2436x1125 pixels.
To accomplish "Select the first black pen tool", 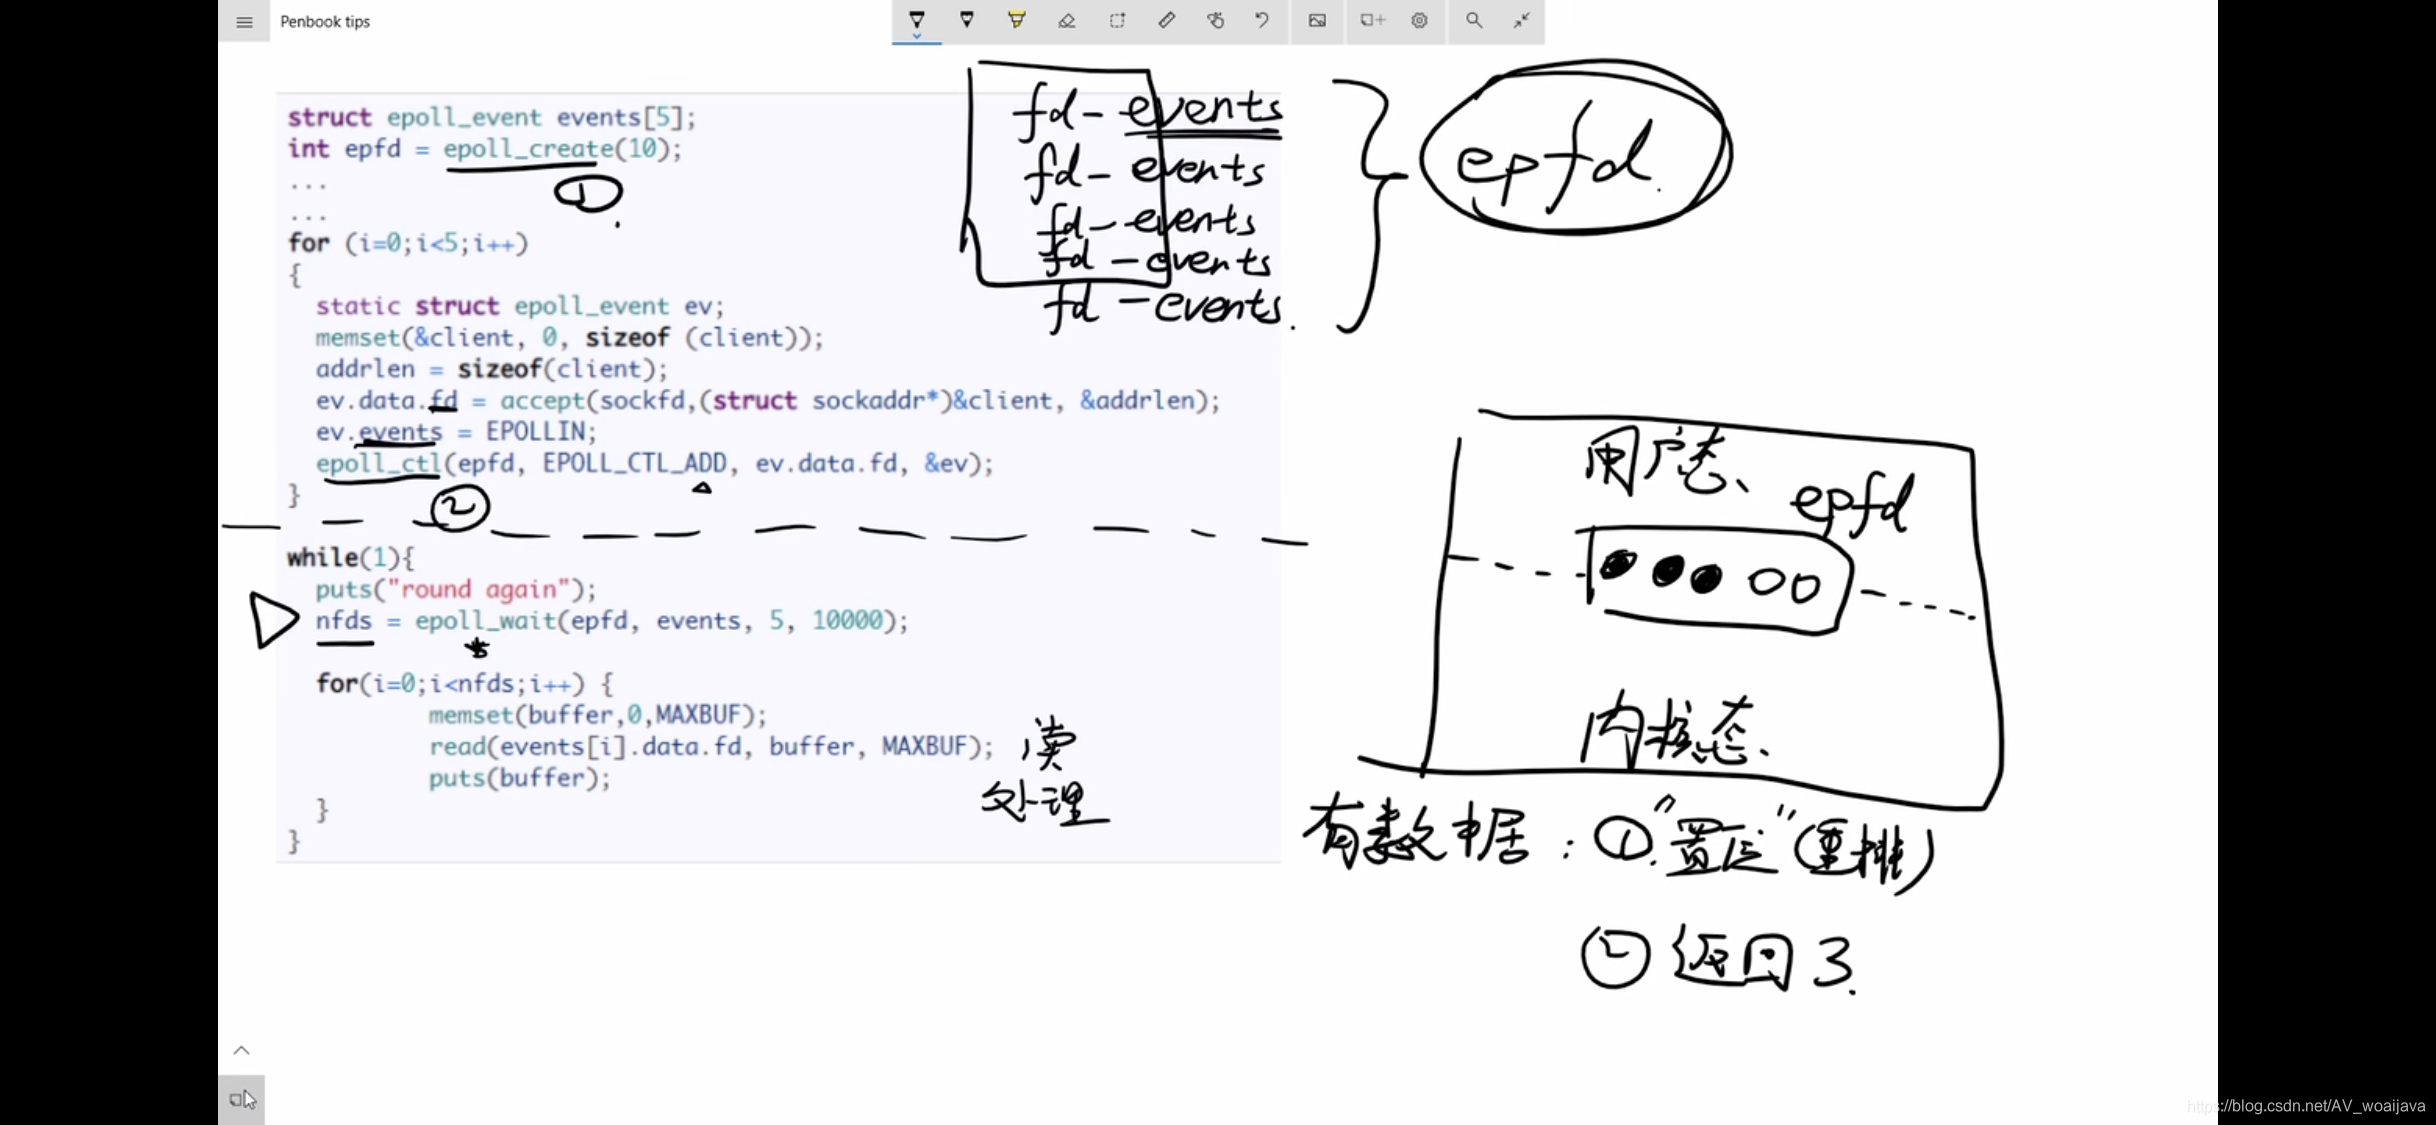I will [916, 19].
